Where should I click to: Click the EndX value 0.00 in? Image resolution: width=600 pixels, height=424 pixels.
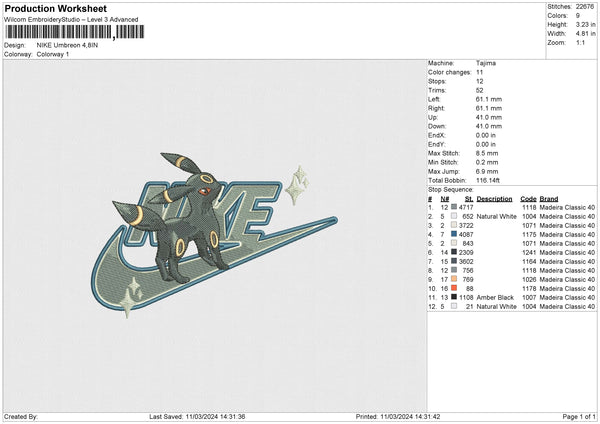click(486, 135)
